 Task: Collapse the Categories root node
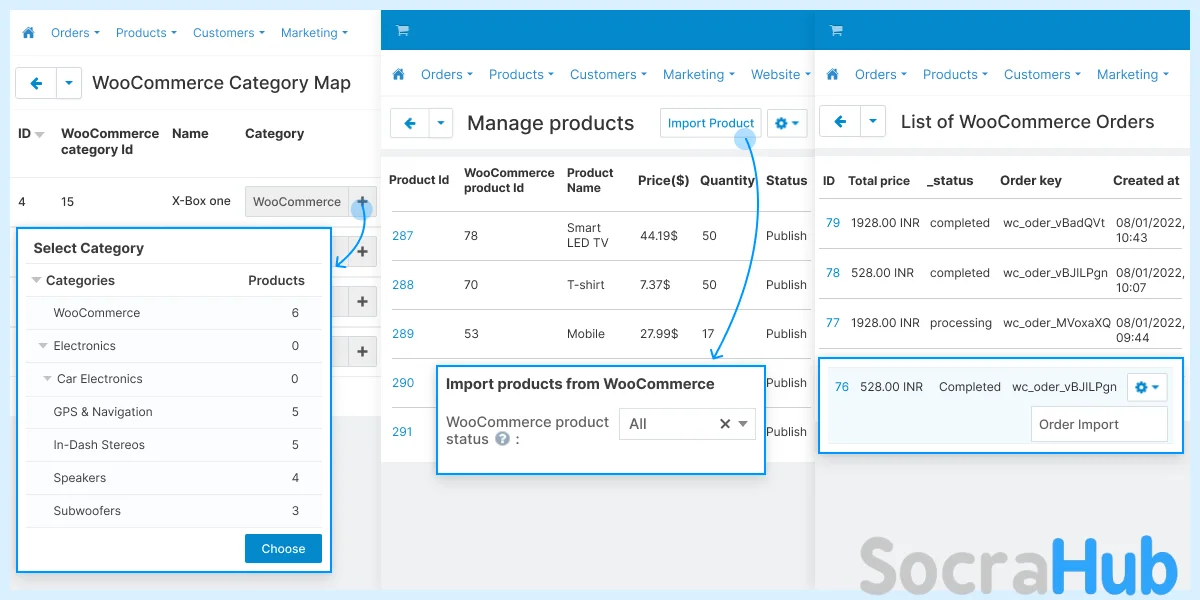pyautogui.click(x=36, y=281)
